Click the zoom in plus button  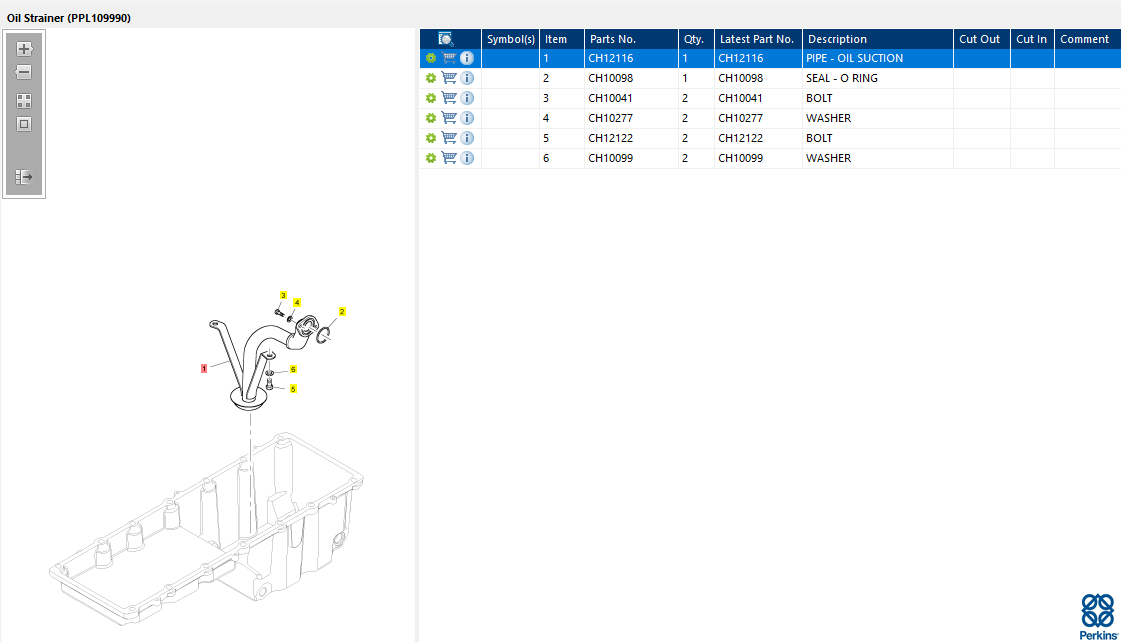pos(25,48)
